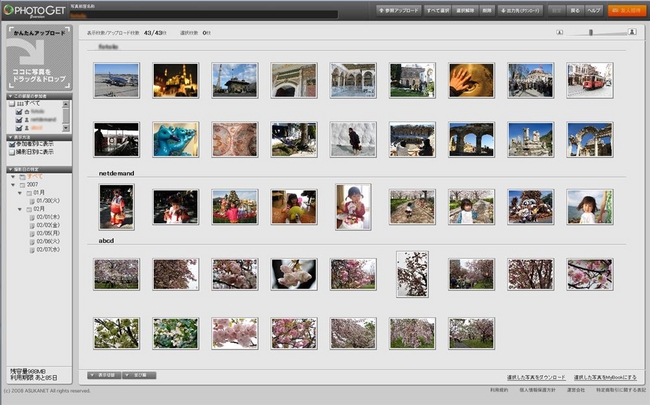Click the 戻る back button

pyautogui.click(x=575, y=10)
